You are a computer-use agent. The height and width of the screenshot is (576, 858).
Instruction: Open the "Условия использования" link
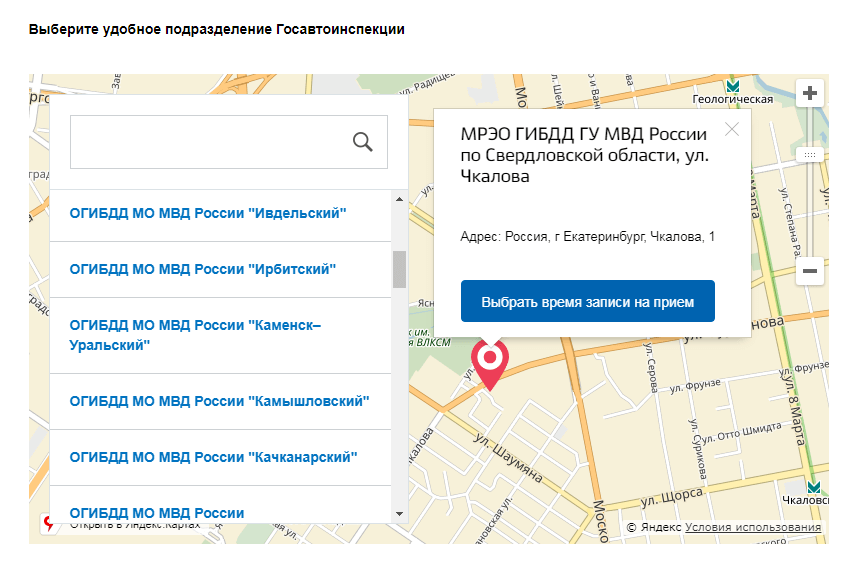click(x=753, y=527)
